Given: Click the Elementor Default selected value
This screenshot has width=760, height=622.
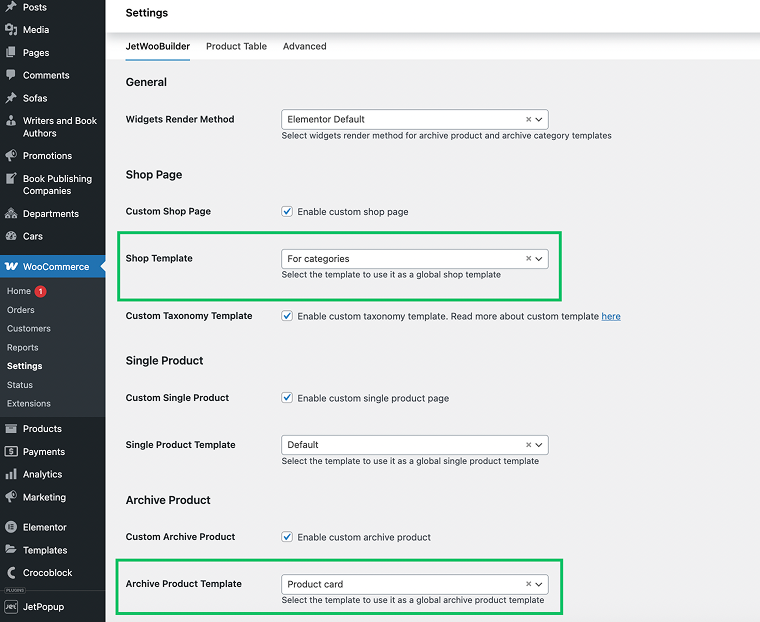Looking at the screenshot, I should point(326,119).
